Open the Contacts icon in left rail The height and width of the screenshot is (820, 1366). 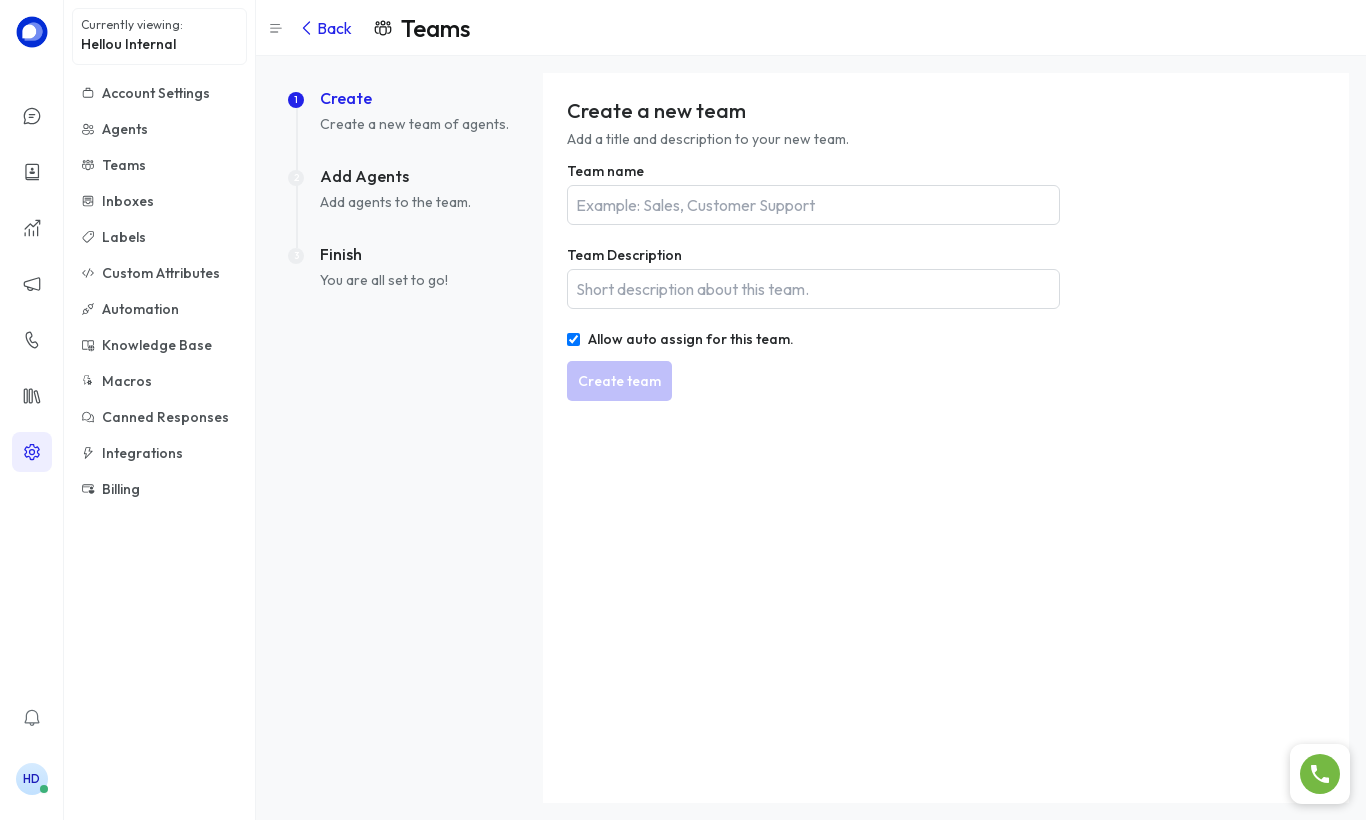[32, 172]
